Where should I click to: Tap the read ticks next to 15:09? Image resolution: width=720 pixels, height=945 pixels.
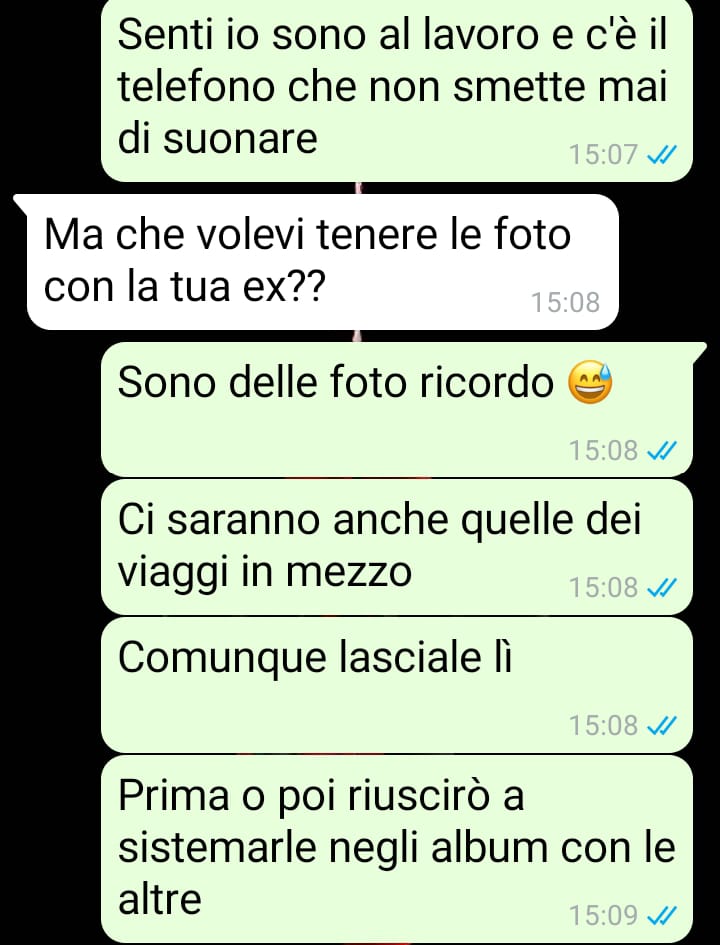pos(661,915)
